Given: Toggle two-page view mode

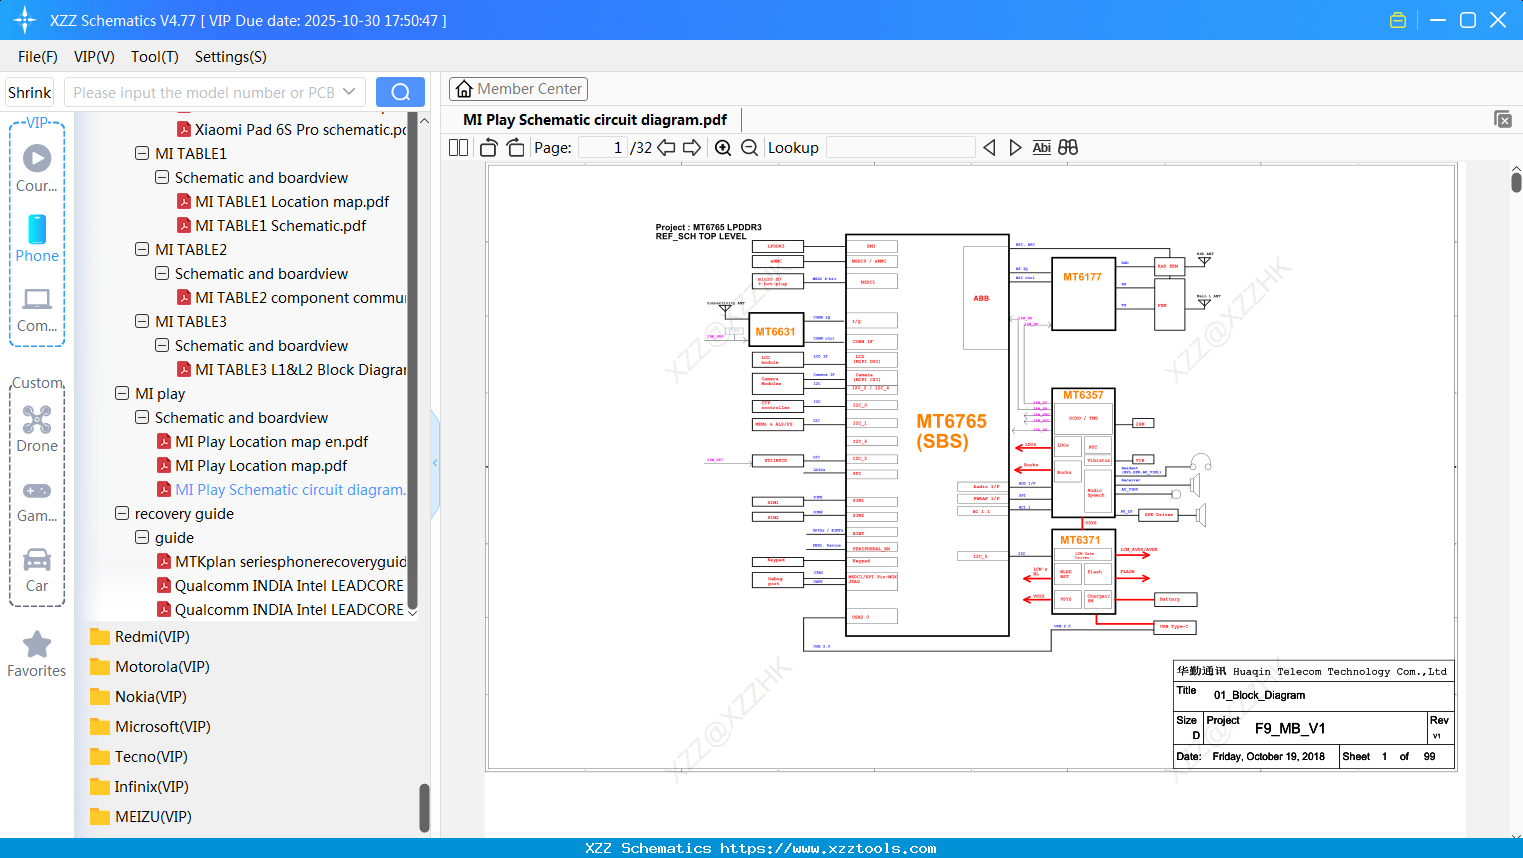Looking at the screenshot, I should tap(458, 147).
